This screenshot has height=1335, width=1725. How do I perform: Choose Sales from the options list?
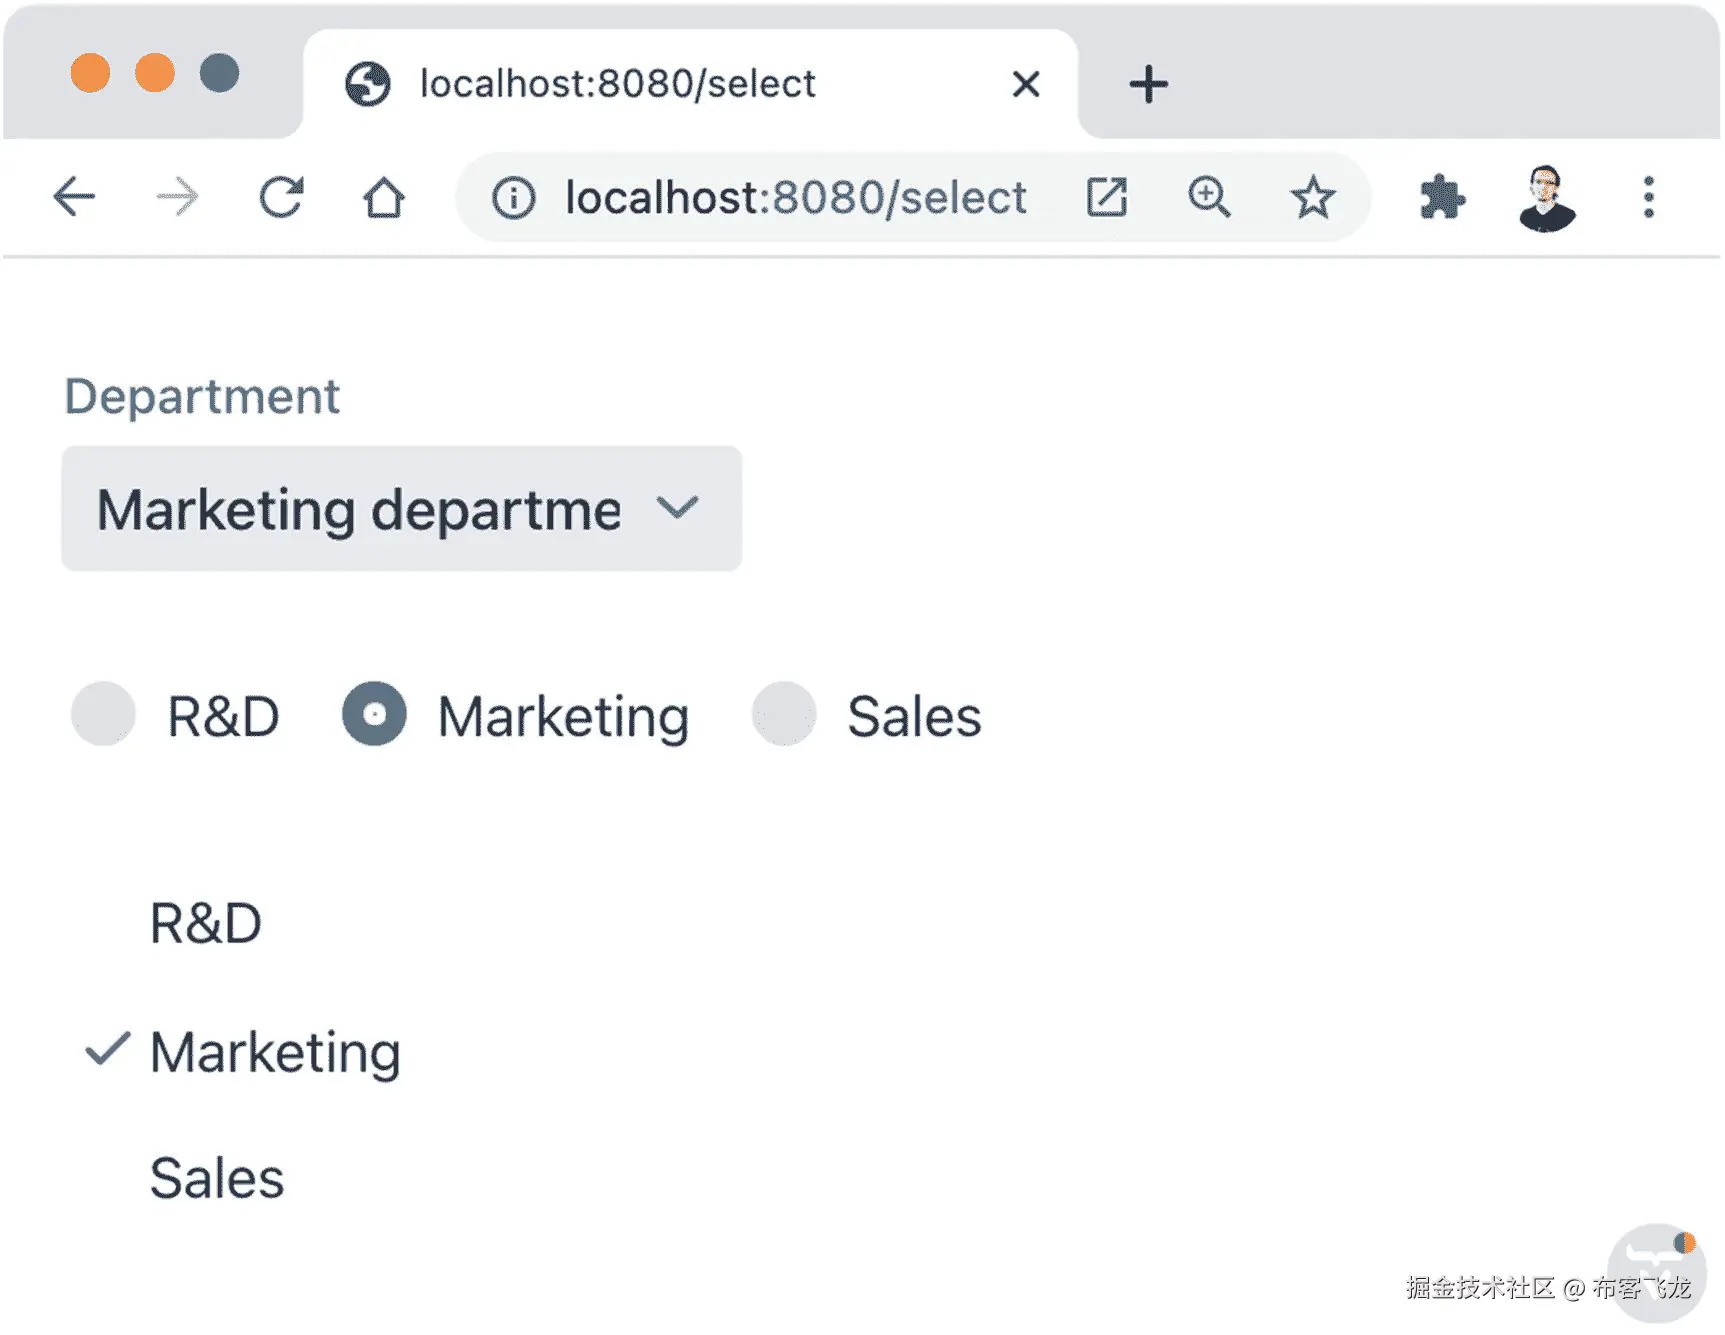coord(217,1178)
